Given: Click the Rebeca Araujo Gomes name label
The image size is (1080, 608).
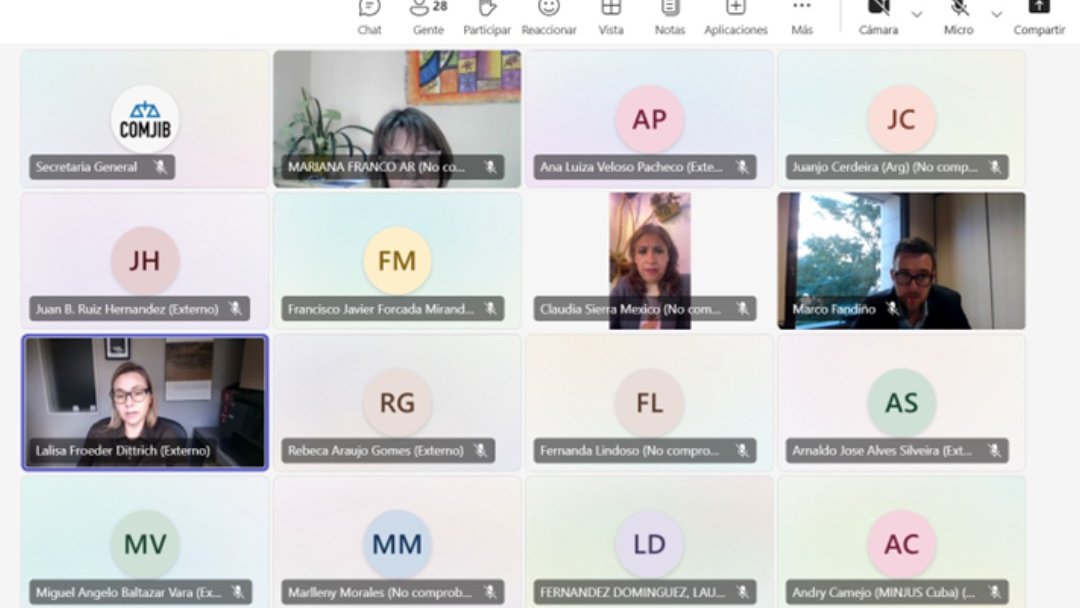Looking at the screenshot, I should click(388, 451).
